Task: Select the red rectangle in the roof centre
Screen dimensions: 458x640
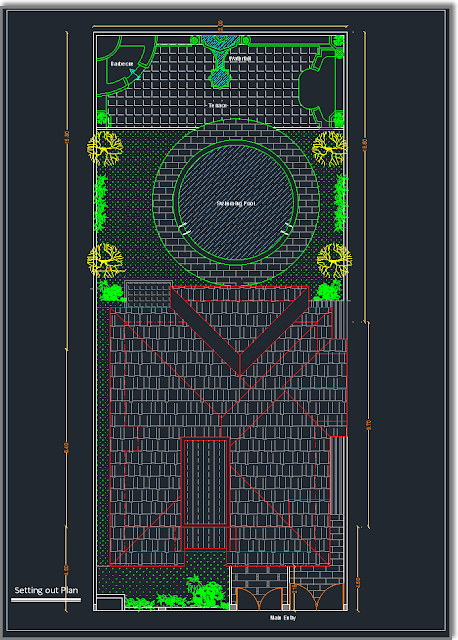Action: pyautogui.click(x=205, y=482)
